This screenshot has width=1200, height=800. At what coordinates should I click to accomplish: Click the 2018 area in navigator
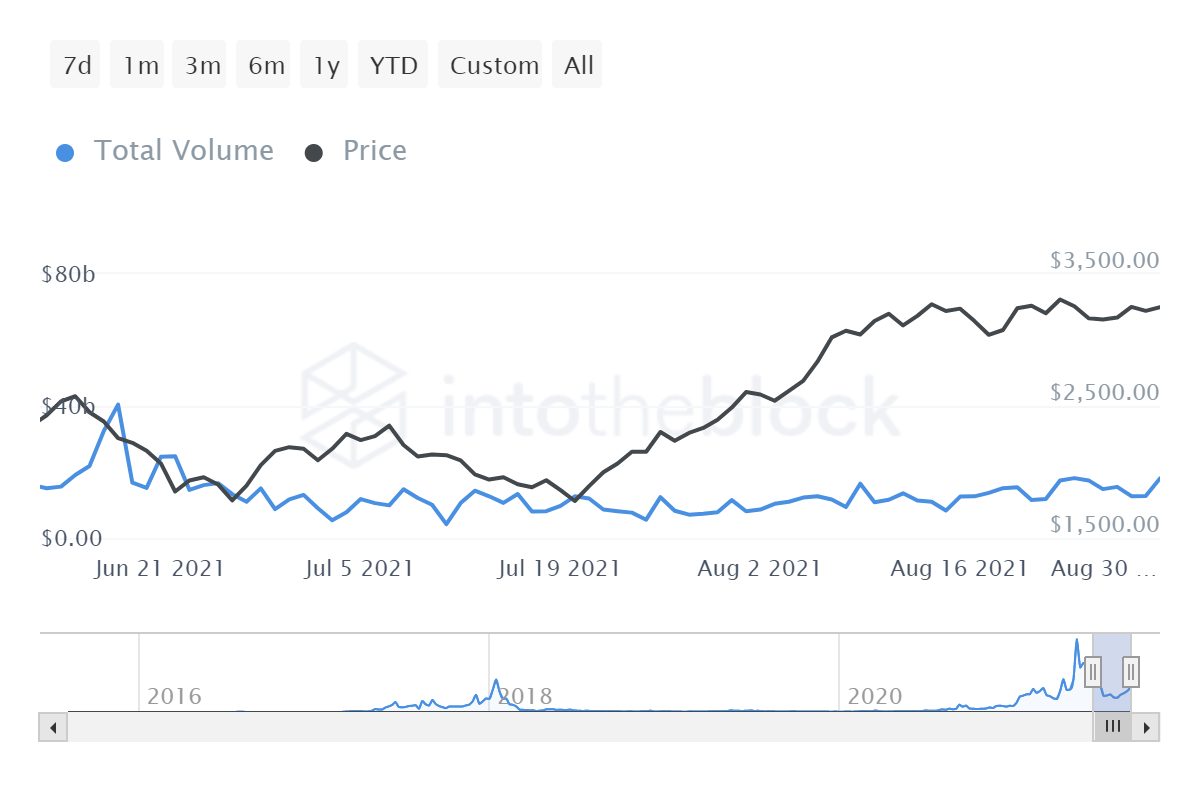(x=524, y=695)
